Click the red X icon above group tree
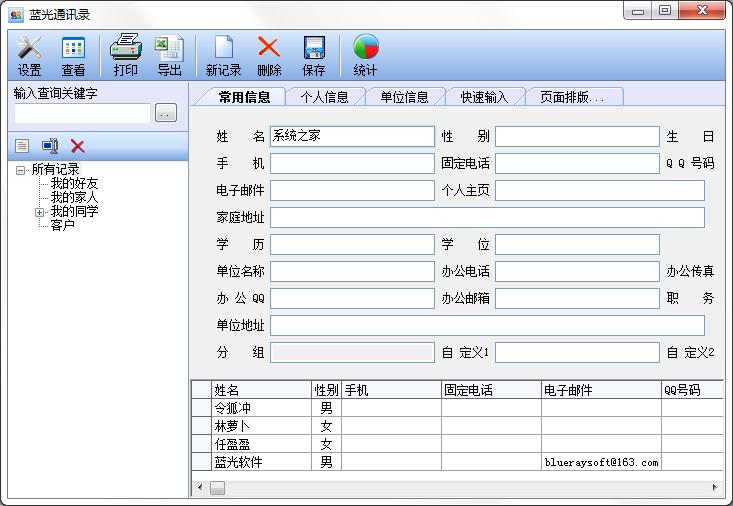Screen dimensions: 733x506 pyautogui.click(x=78, y=146)
